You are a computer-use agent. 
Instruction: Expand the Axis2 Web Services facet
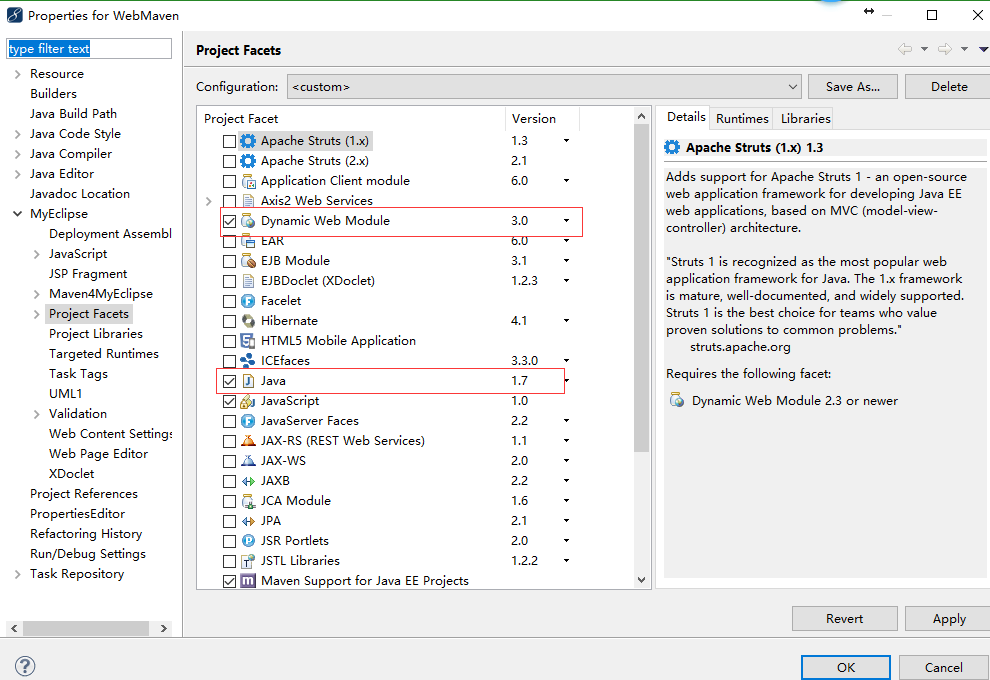(209, 201)
